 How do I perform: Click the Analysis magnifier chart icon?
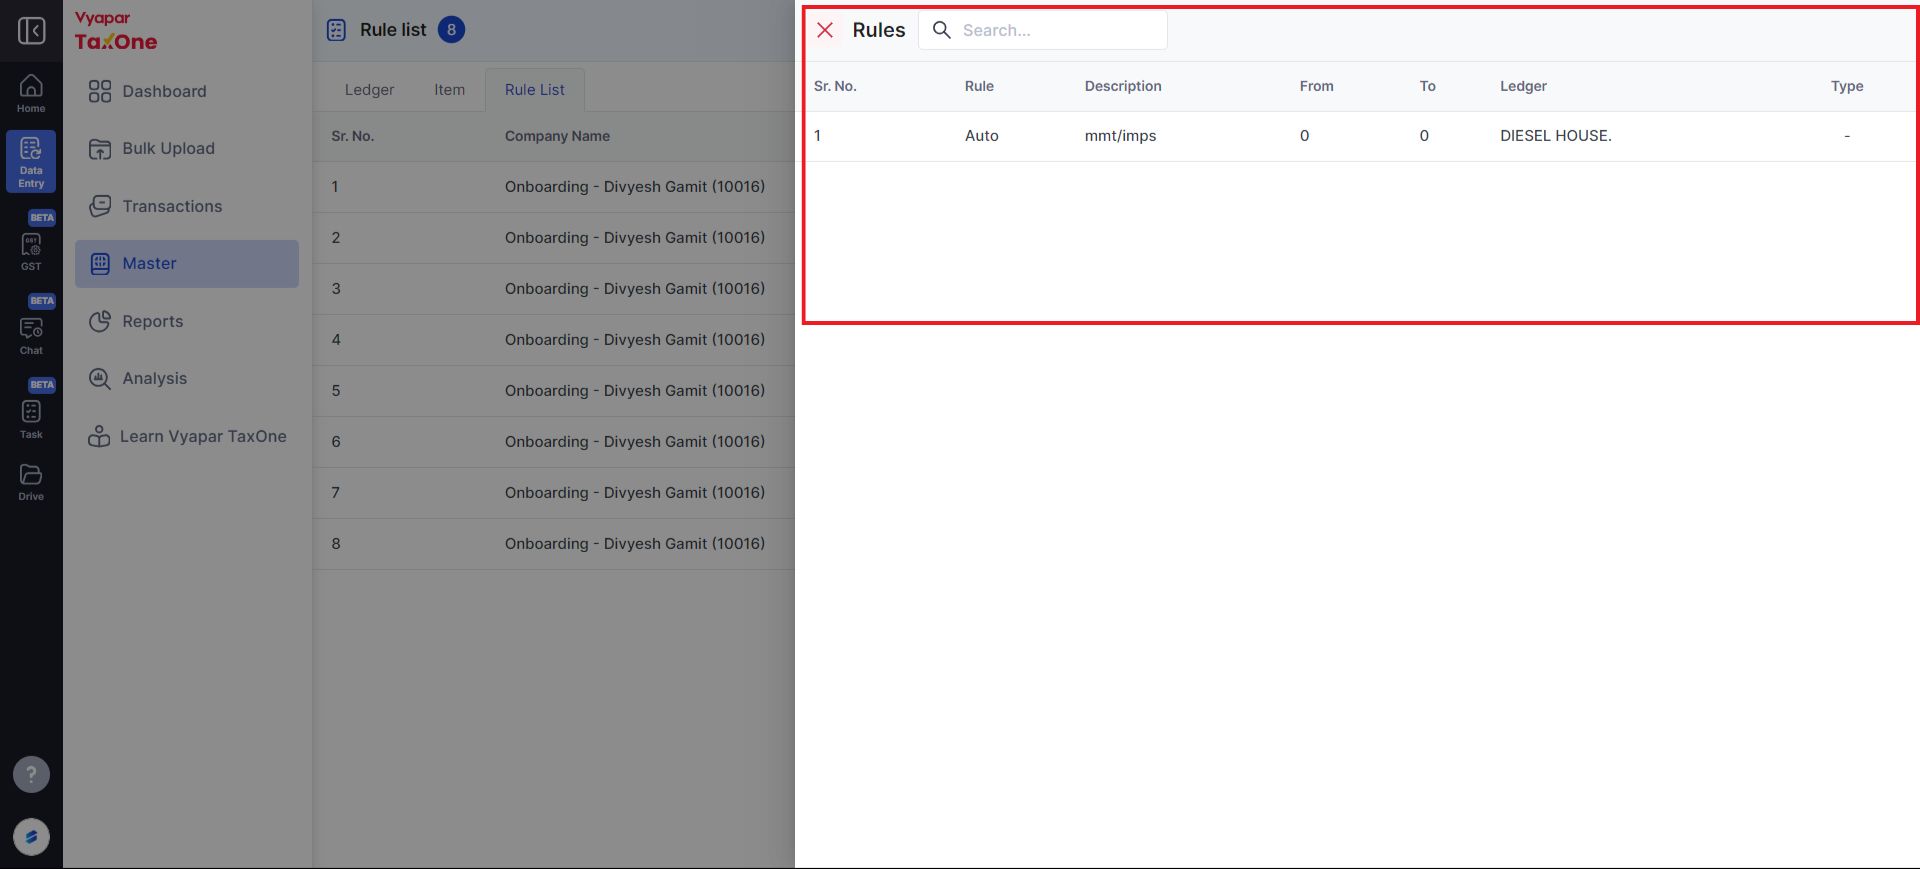(100, 379)
